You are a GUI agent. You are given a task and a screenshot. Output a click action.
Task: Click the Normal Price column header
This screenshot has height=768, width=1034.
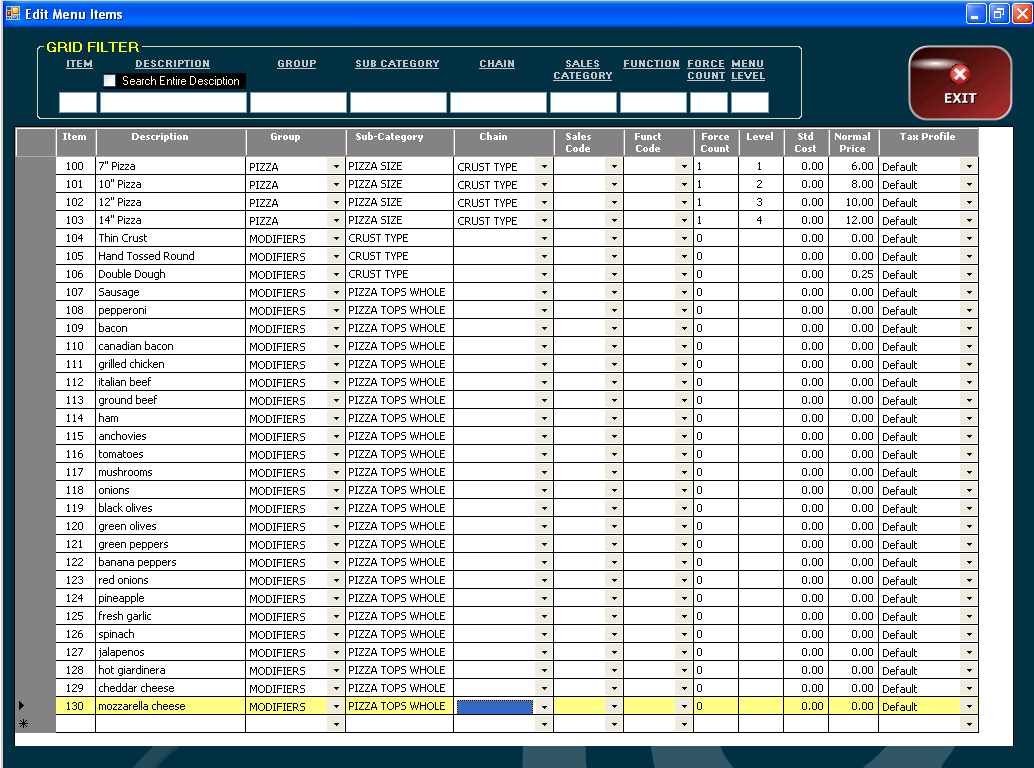tap(853, 142)
